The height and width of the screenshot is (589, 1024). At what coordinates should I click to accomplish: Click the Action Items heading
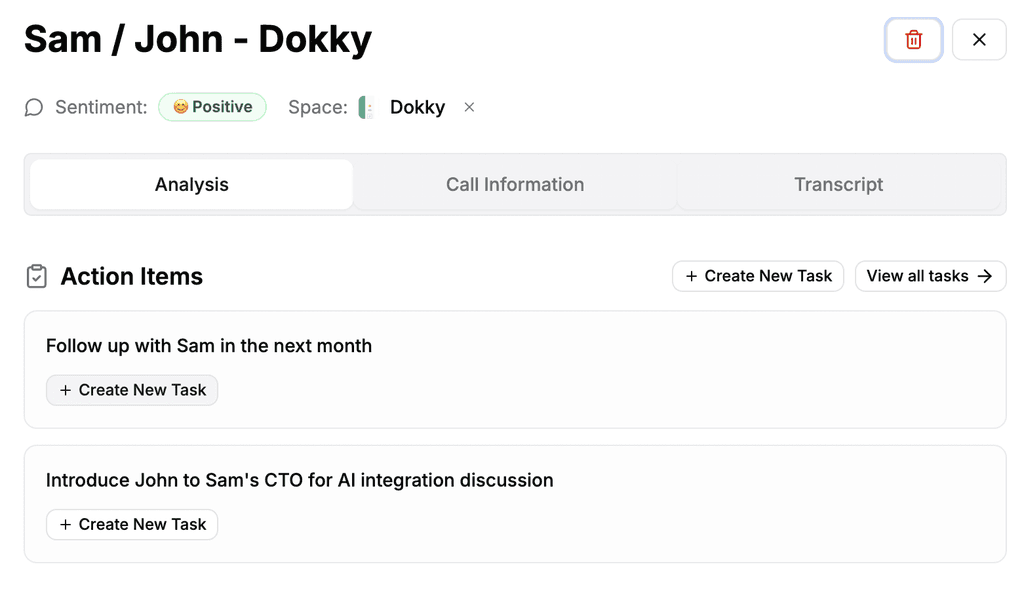(132, 277)
